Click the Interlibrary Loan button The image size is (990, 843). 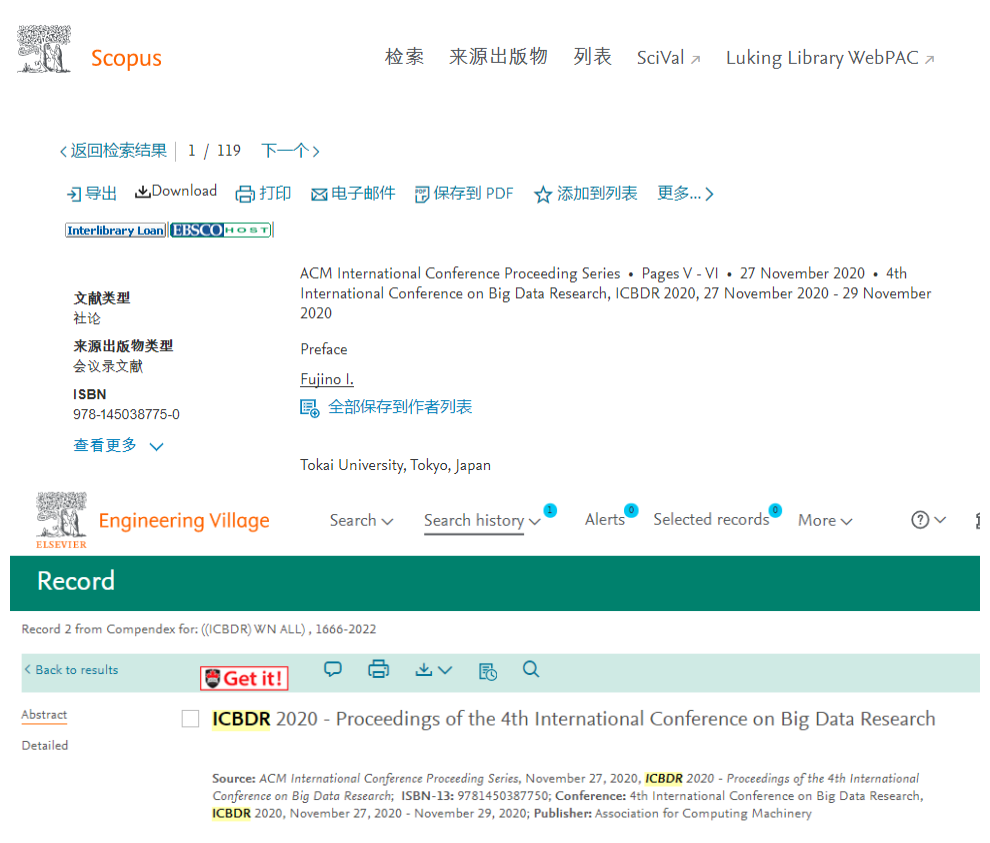pyautogui.click(x=116, y=230)
